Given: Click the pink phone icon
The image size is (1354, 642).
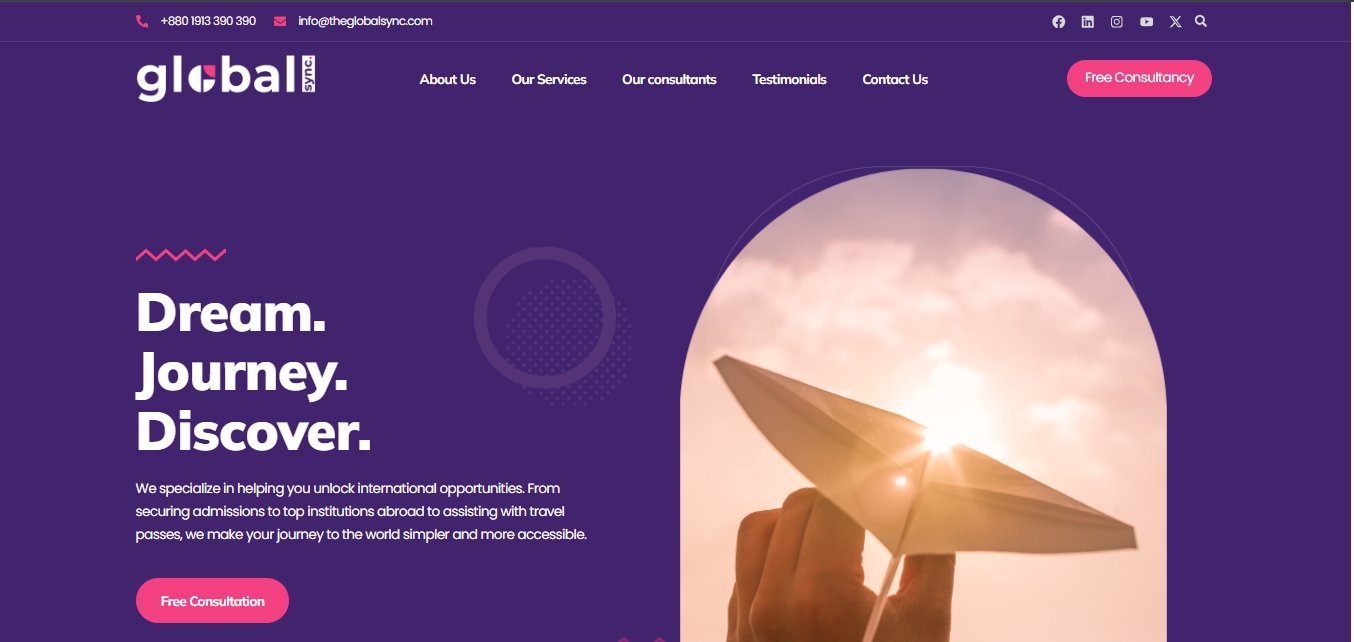Looking at the screenshot, I should 142,21.
